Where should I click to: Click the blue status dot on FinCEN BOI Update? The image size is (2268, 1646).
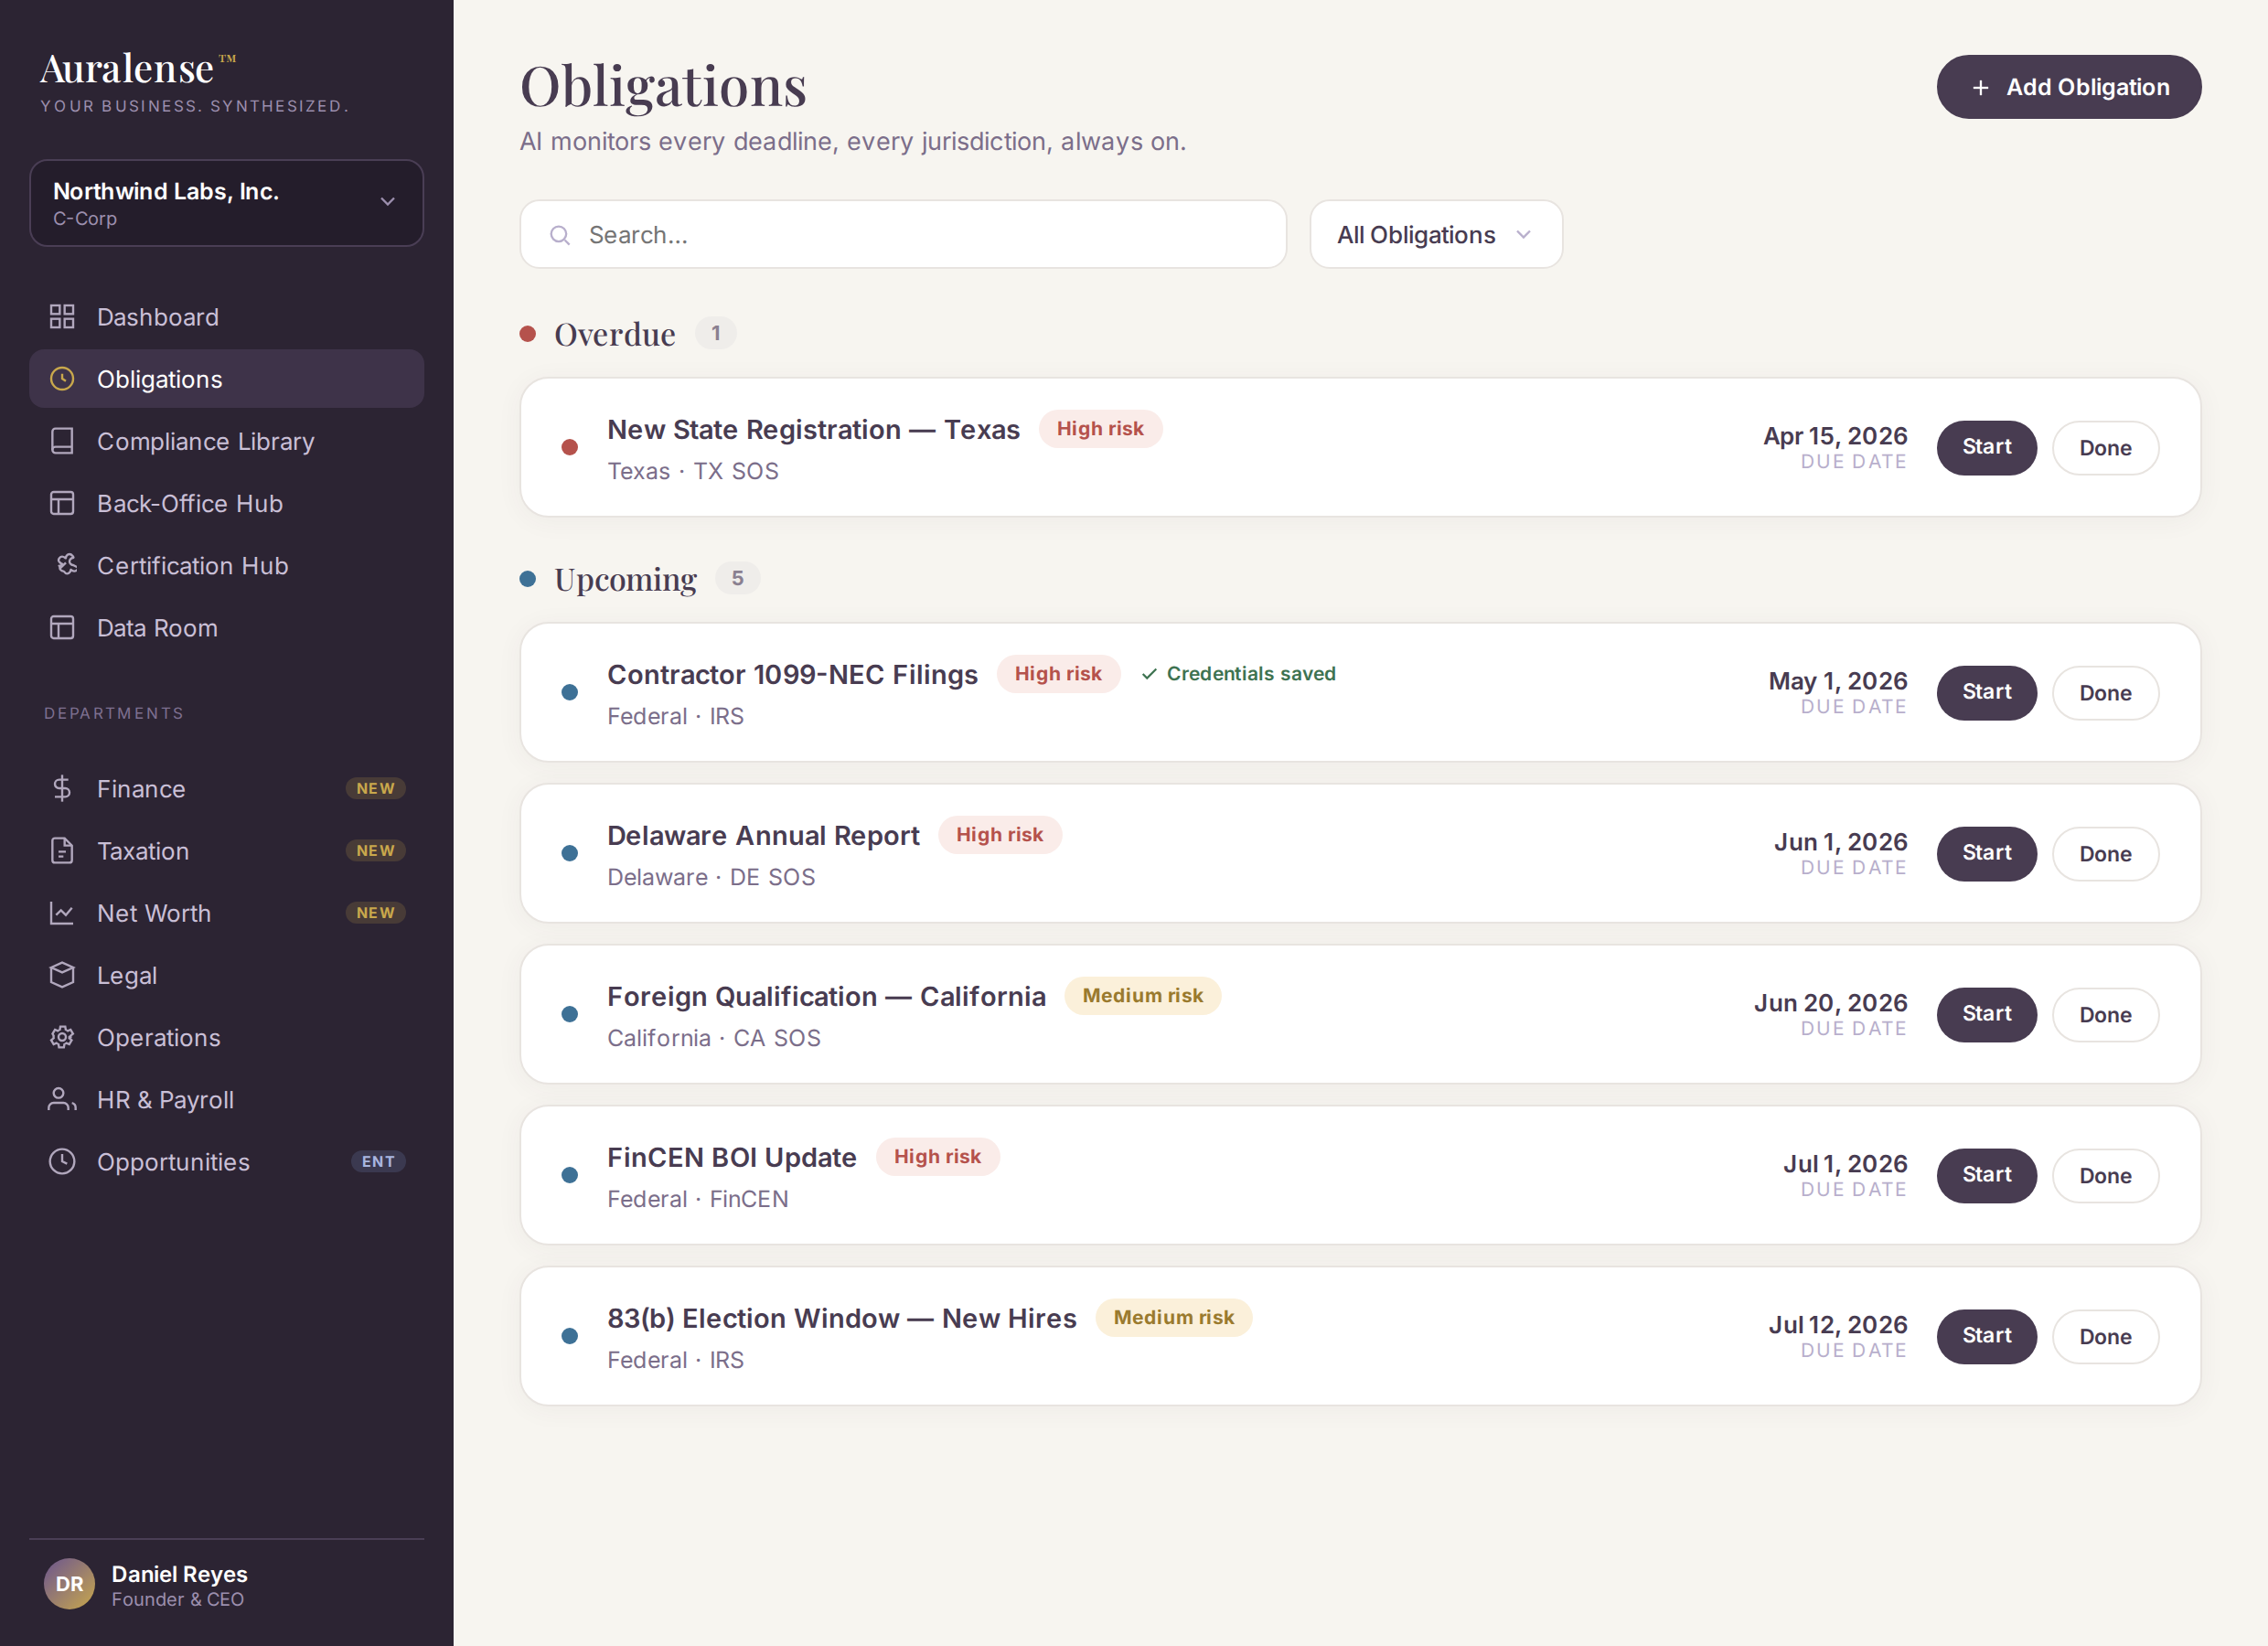(x=570, y=1175)
